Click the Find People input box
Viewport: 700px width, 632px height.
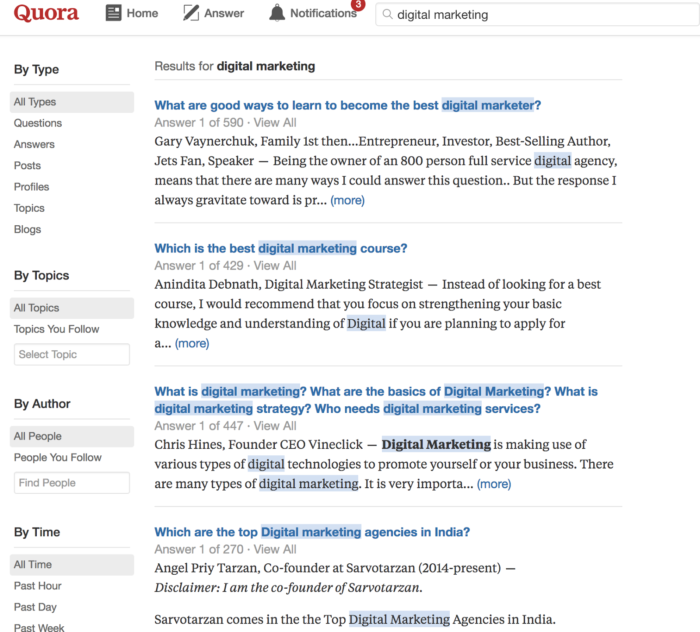click(x=72, y=483)
